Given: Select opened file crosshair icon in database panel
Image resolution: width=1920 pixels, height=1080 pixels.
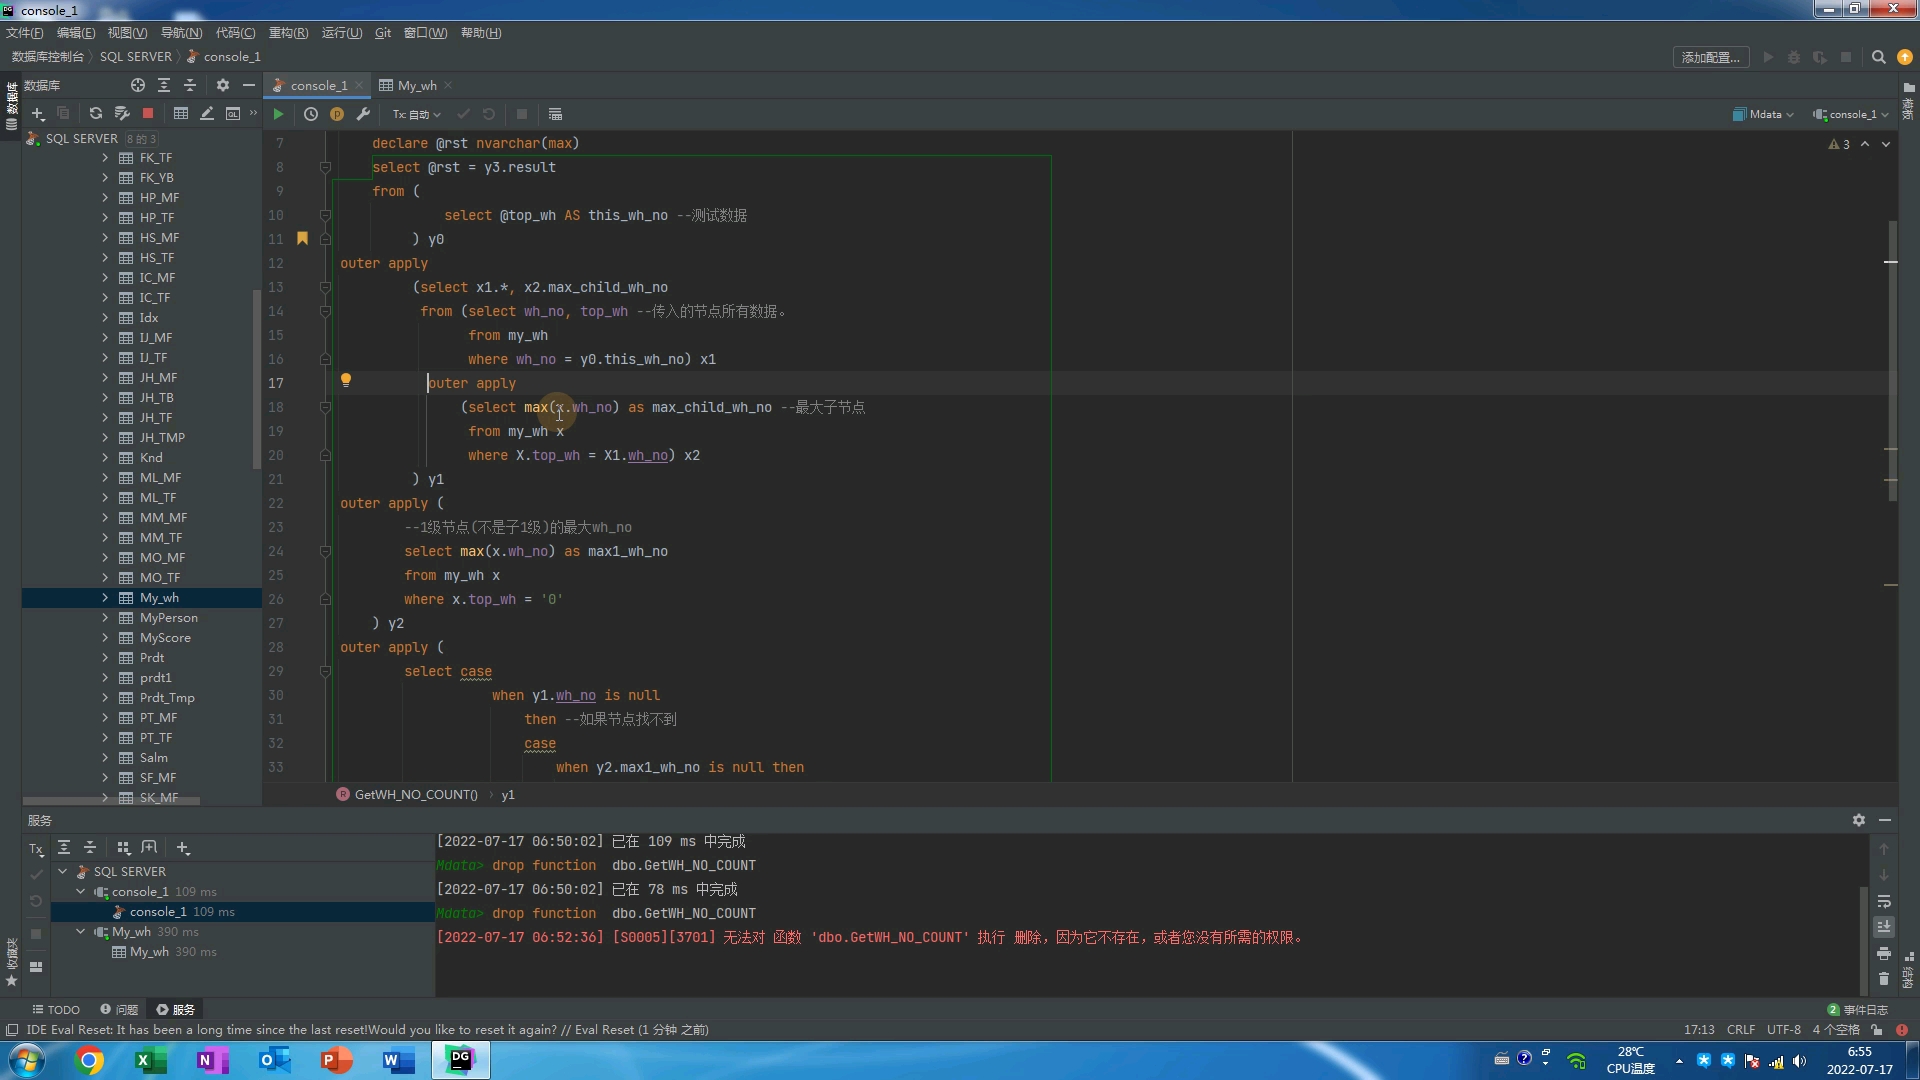Looking at the screenshot, I should point(137,85).
